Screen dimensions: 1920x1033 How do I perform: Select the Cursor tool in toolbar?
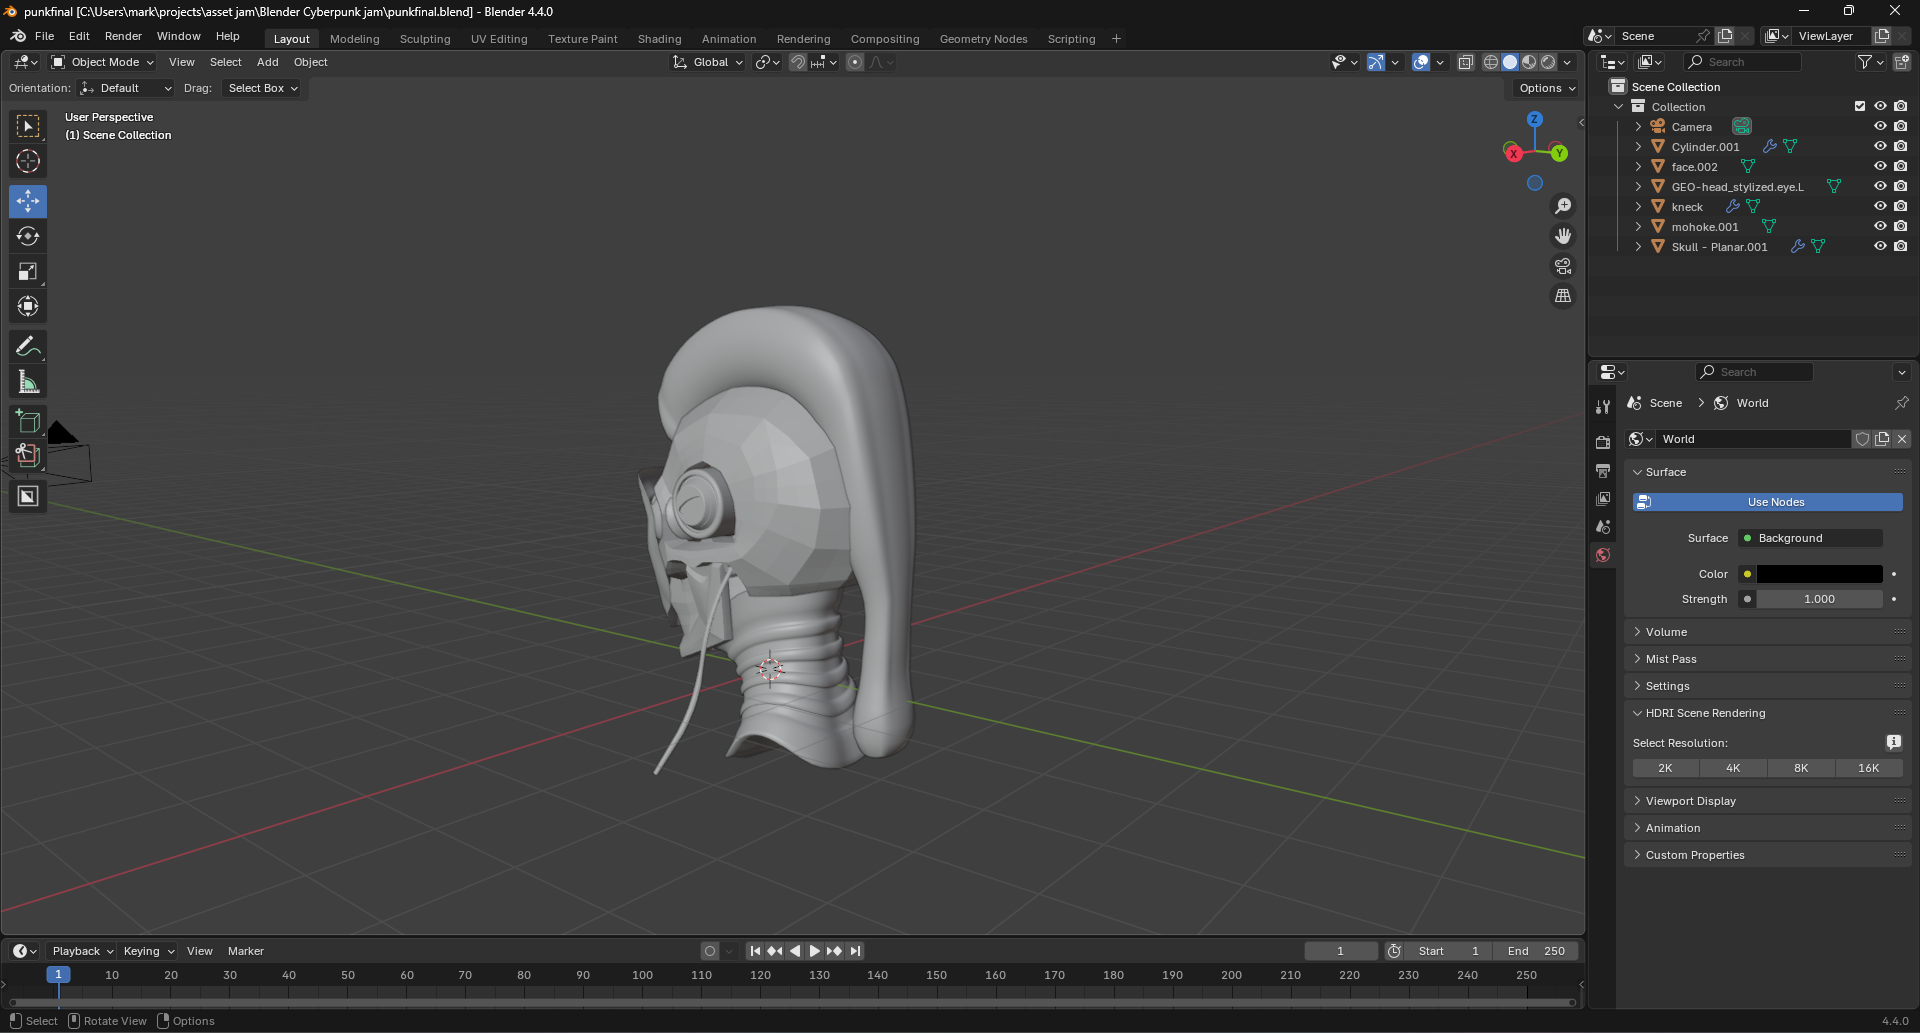28,161
